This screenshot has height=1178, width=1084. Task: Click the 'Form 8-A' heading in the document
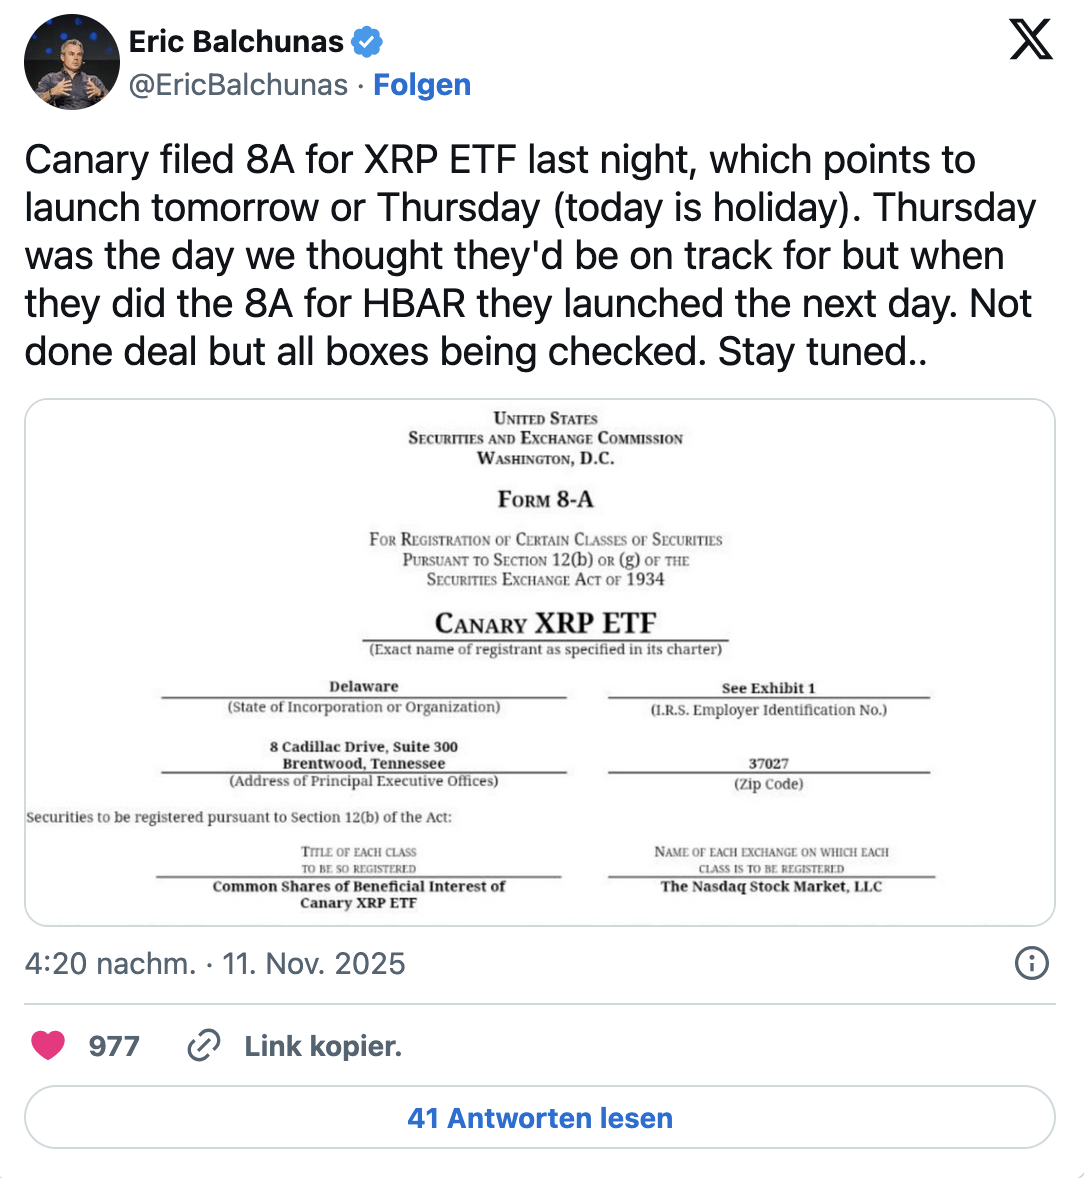(545, 499)
